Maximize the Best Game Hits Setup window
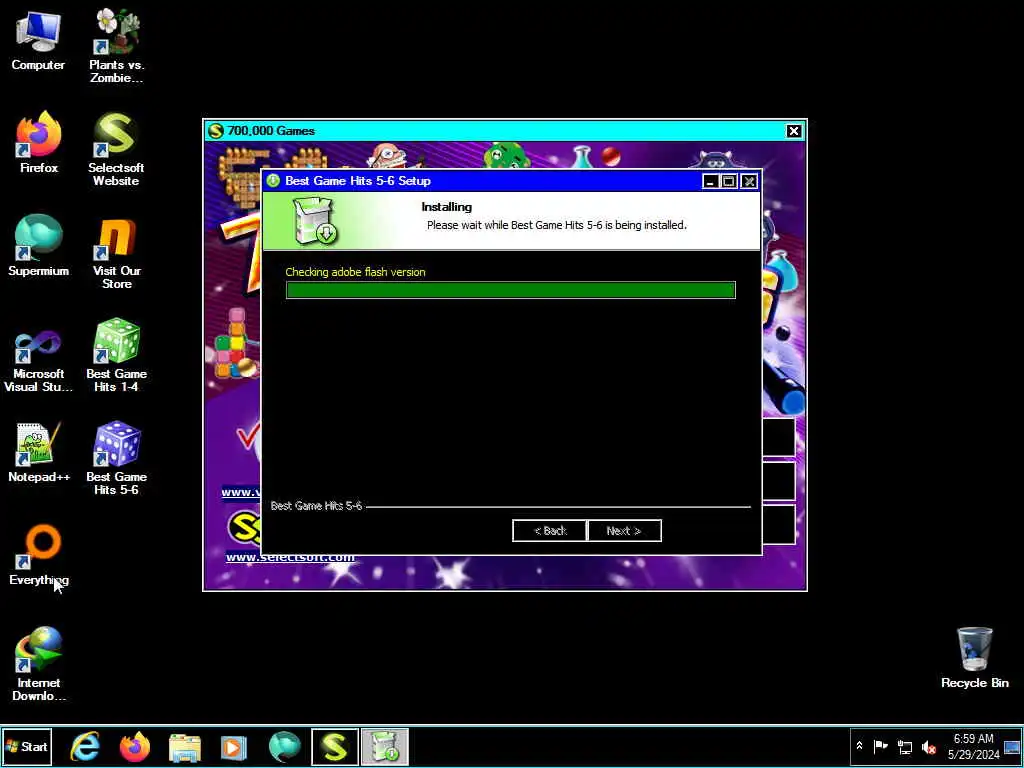The width and height of the screenshot is (1024, 768). pyautogui.click(x=729, y=182)
